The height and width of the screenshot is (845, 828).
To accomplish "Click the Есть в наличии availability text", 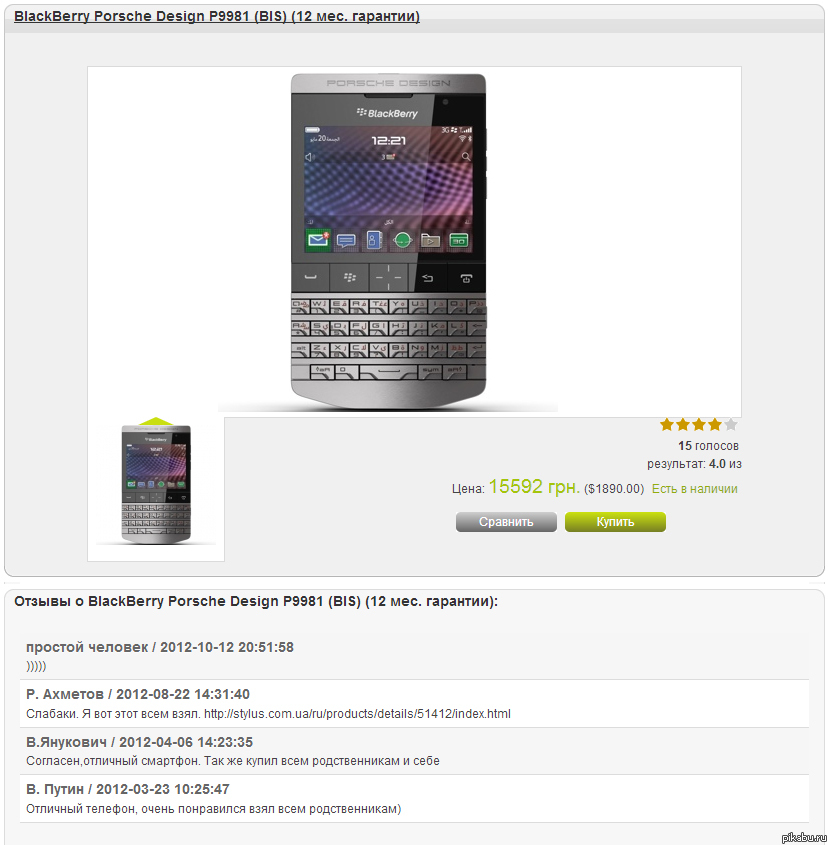I will point(695,489).
